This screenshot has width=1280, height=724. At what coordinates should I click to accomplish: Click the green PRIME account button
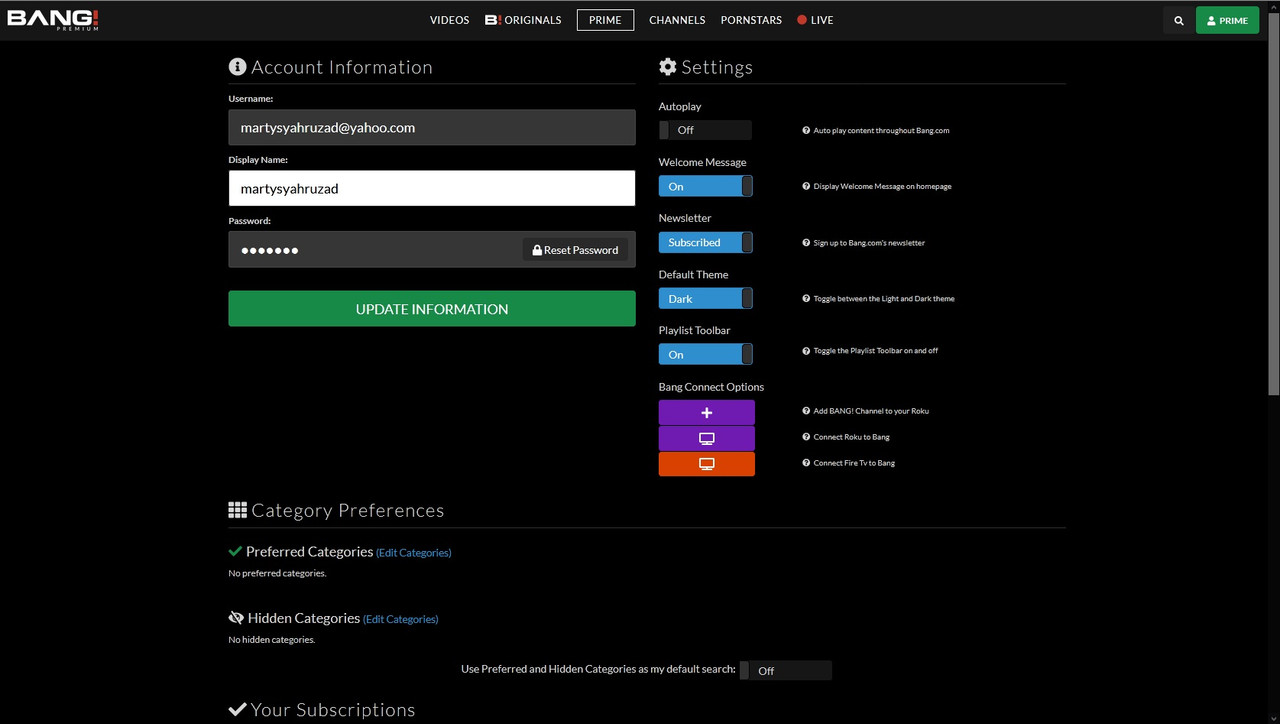coord(1227,20)
